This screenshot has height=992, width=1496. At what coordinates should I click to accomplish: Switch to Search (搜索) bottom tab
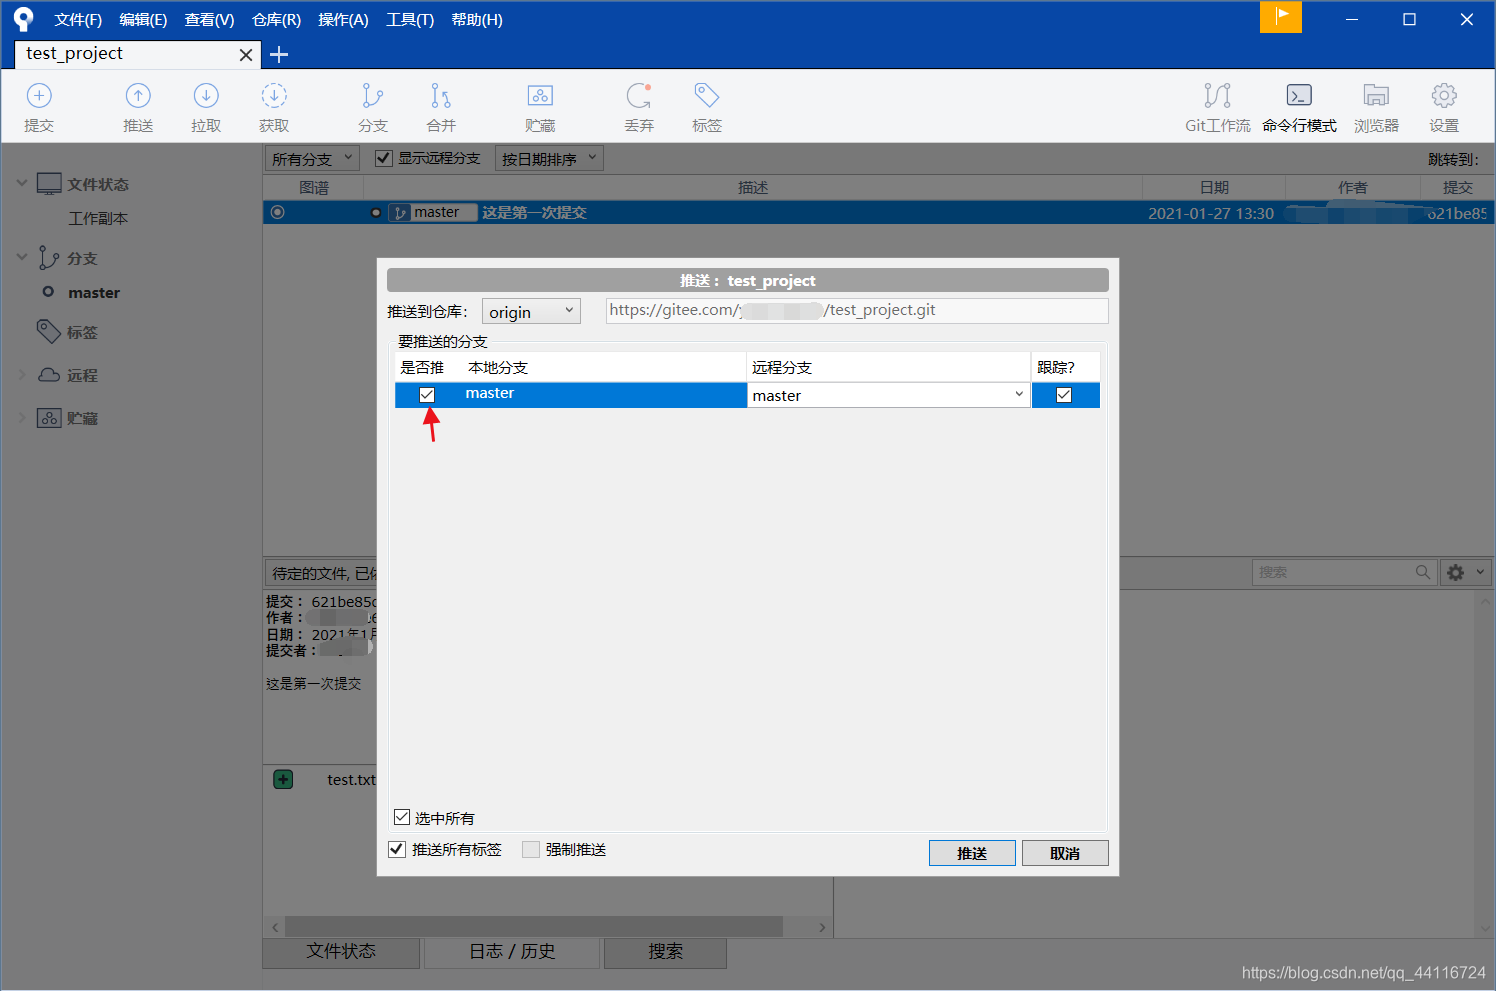click(x=665, y=952)
